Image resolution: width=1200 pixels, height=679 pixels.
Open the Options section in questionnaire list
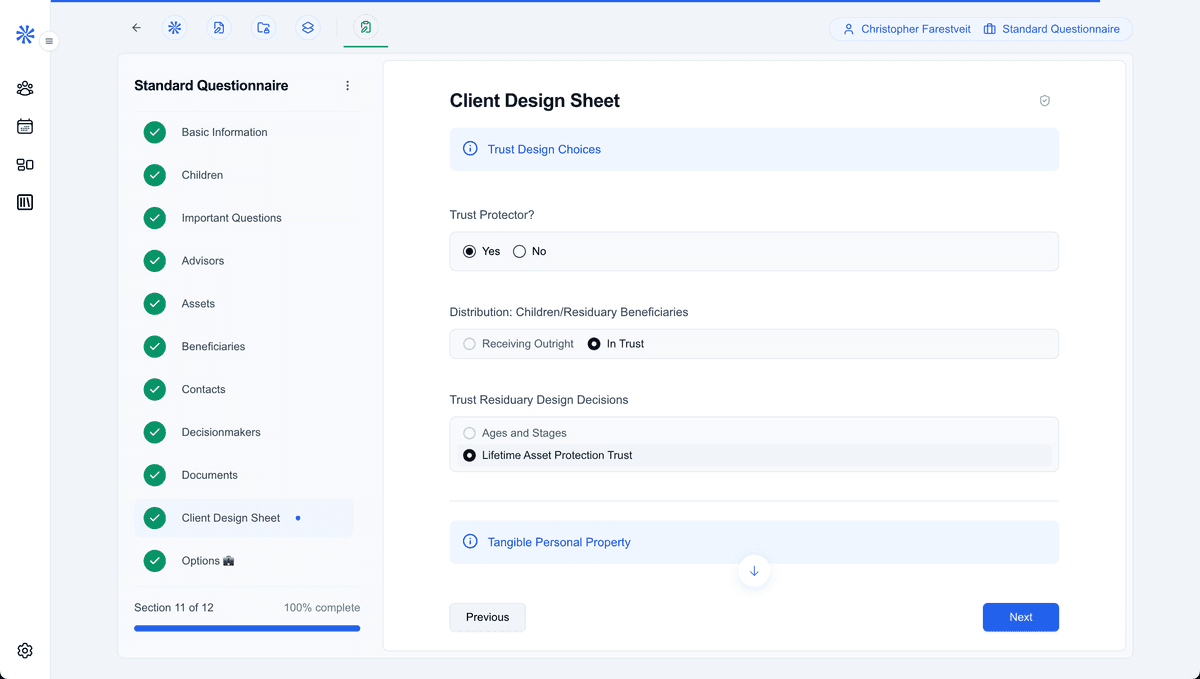coord(207,561)
